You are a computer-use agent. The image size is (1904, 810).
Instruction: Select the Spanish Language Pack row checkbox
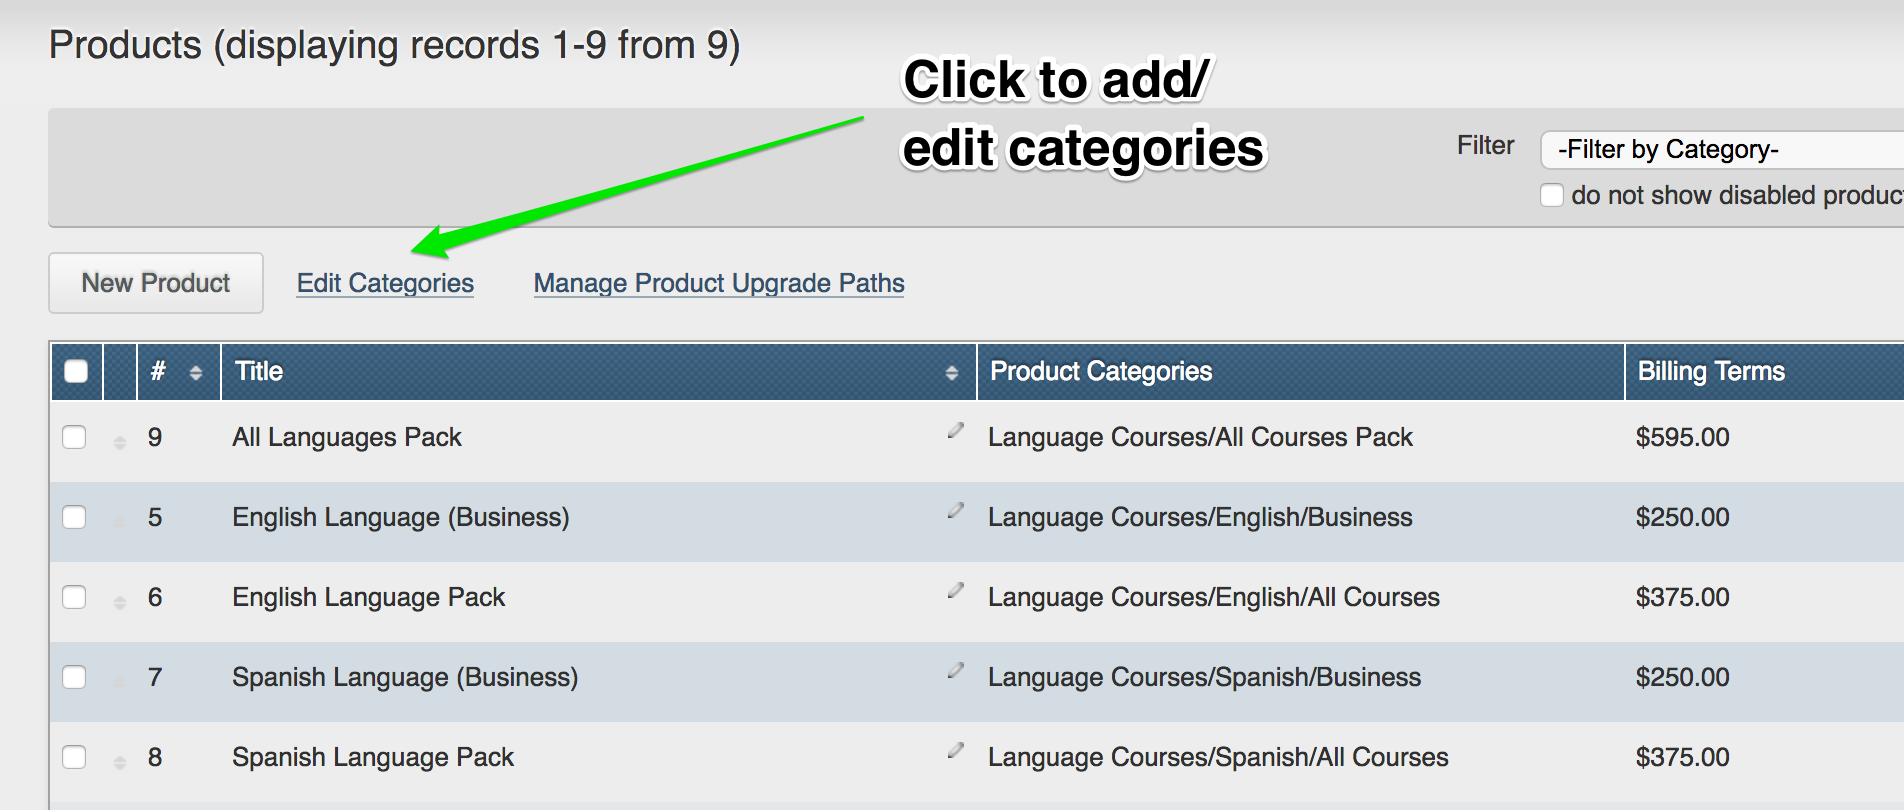pos(74,757)
